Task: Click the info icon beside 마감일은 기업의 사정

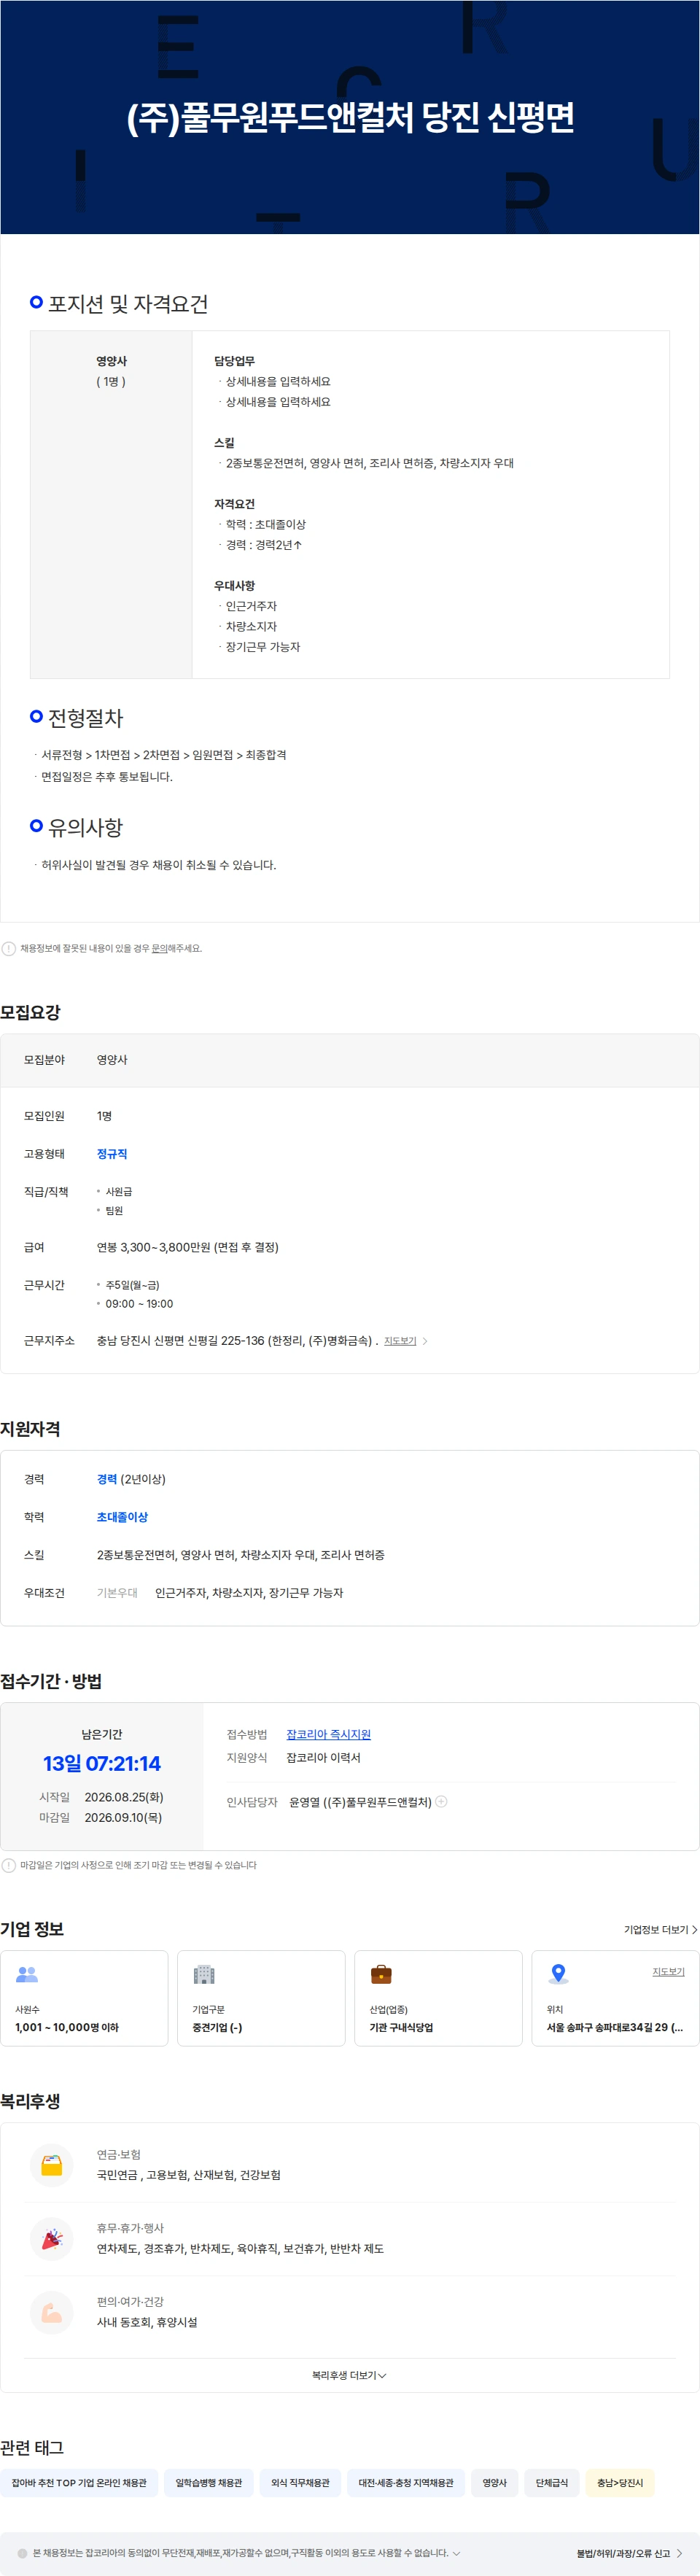Action: (8, 1865)
